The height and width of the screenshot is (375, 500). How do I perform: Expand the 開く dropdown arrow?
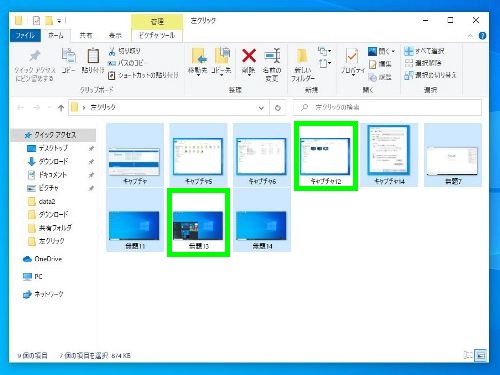click(x=393, y=51)
